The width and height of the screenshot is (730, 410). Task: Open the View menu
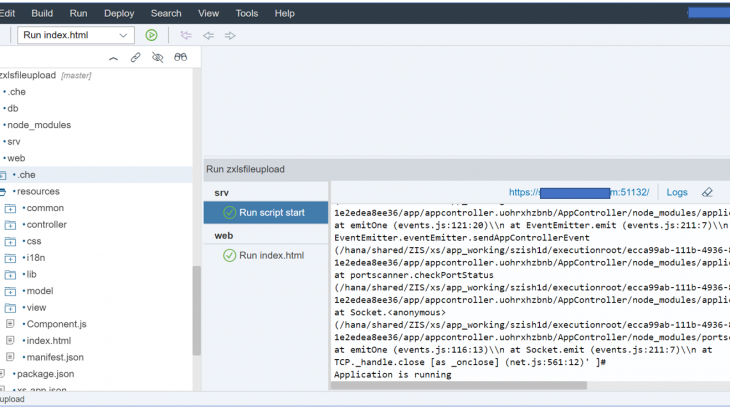[x=208, y=13]
